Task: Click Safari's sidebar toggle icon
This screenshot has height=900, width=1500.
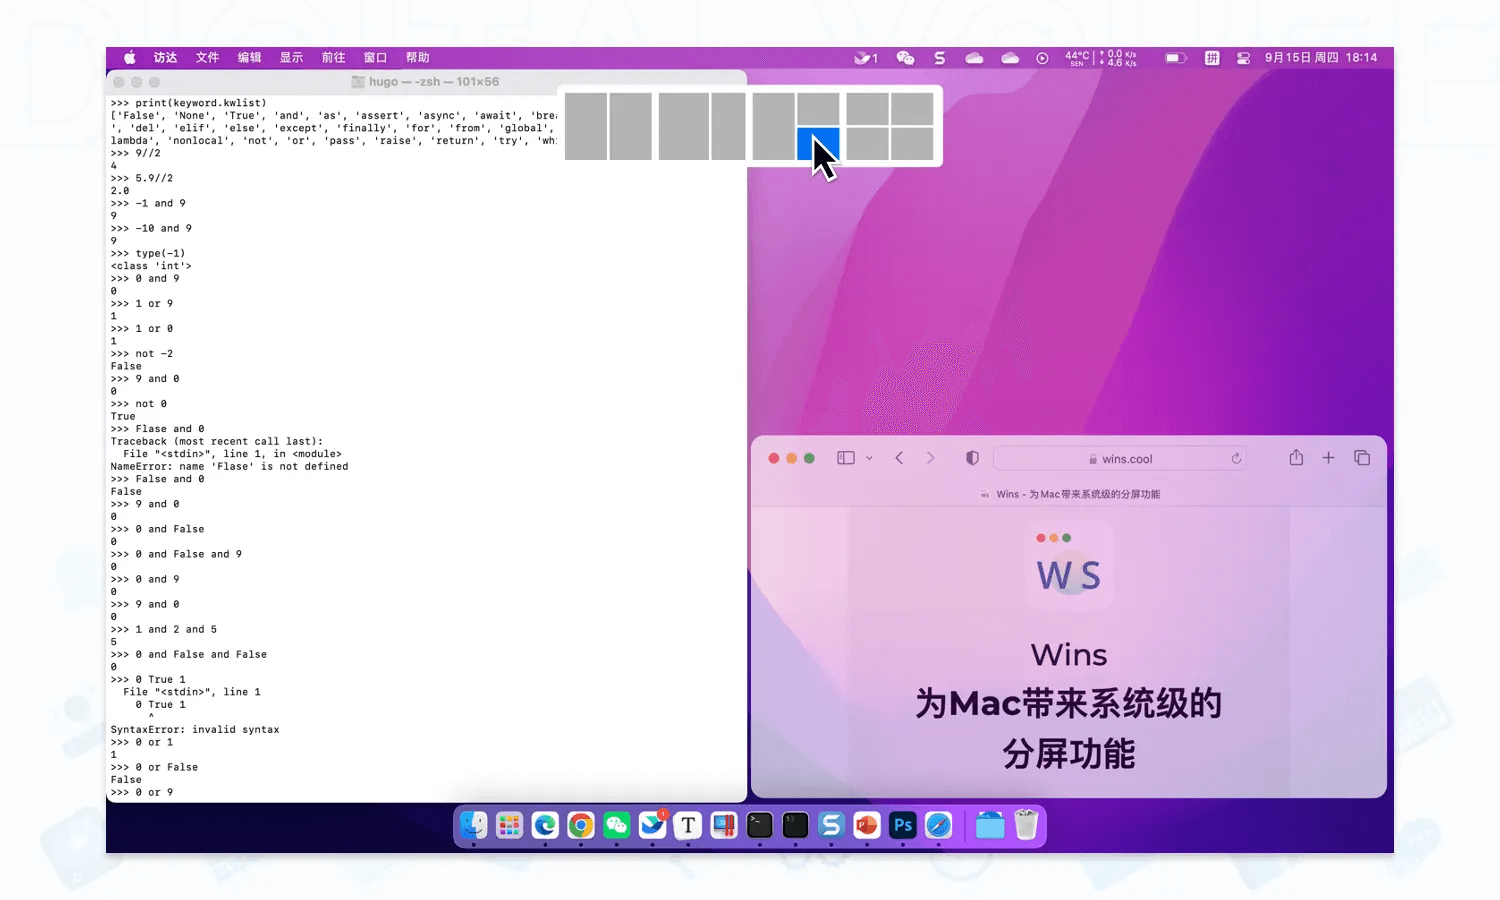Action: 845,458
